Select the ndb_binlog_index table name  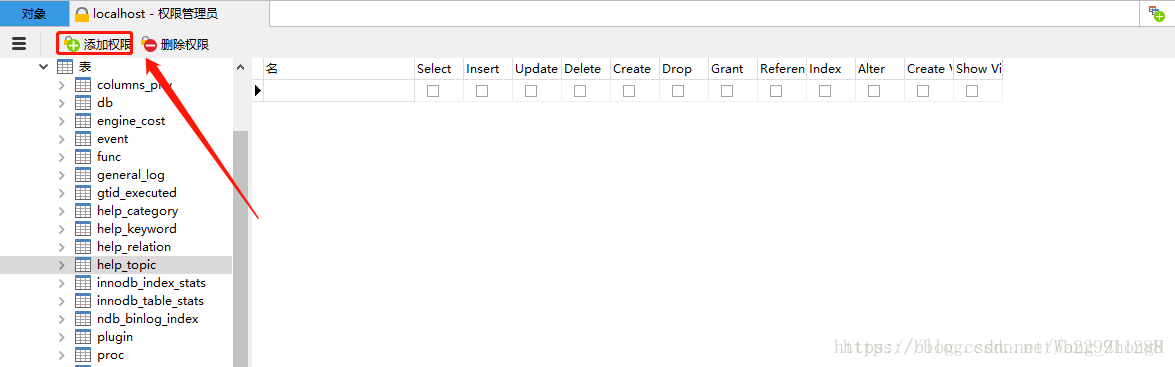148,318
